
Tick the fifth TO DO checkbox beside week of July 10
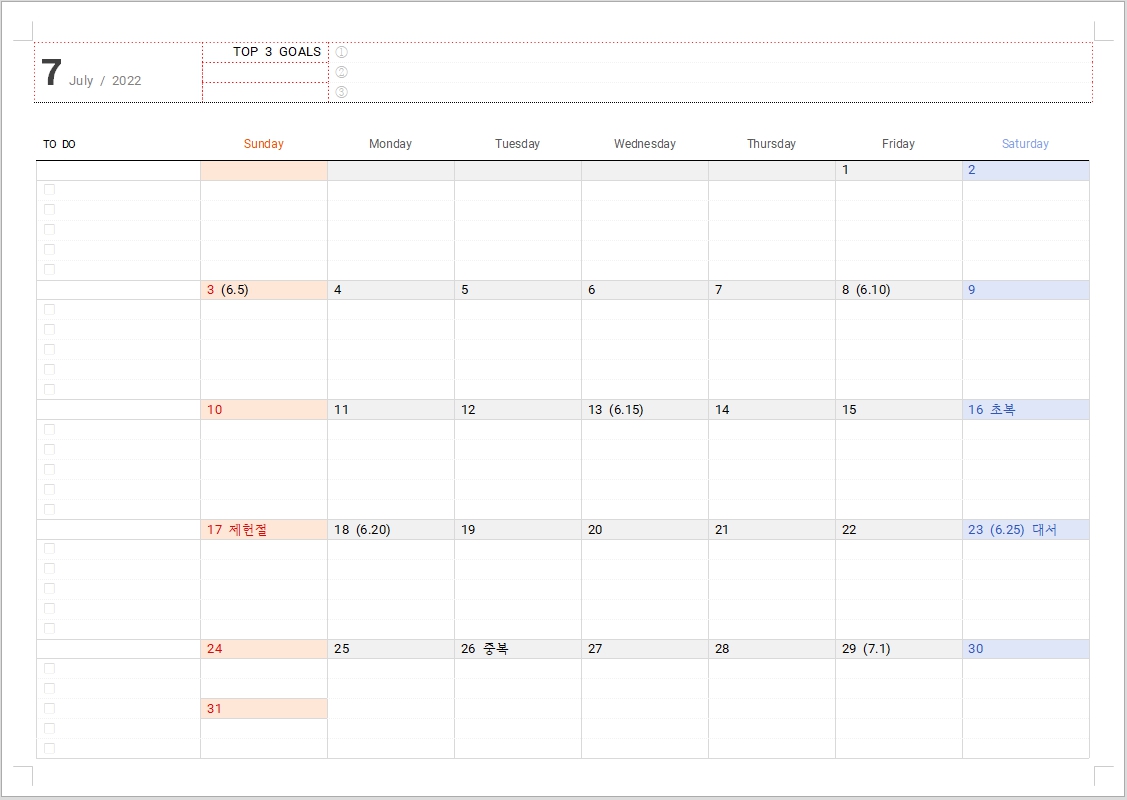coord(50,510)
